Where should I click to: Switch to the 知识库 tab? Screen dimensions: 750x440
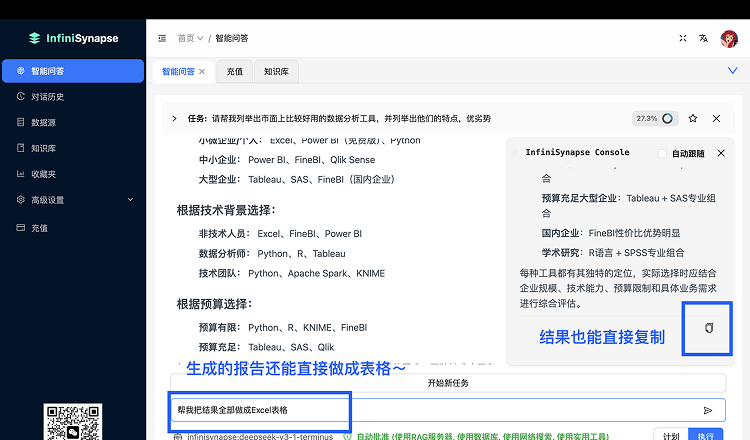[x=276, y=72]
